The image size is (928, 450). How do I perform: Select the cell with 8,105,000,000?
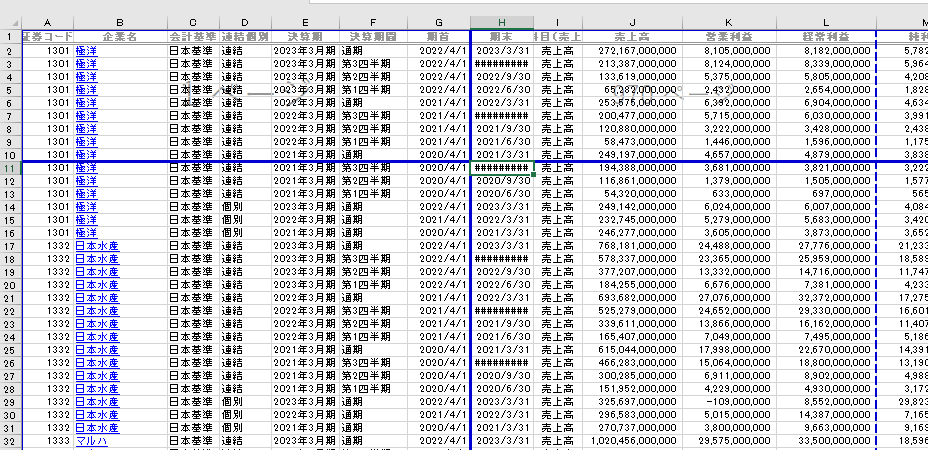point(729,50)
